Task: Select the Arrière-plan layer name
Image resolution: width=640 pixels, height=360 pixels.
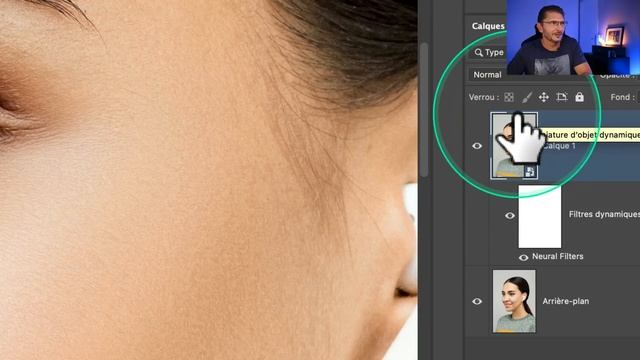Action: [x=565, y=301]
